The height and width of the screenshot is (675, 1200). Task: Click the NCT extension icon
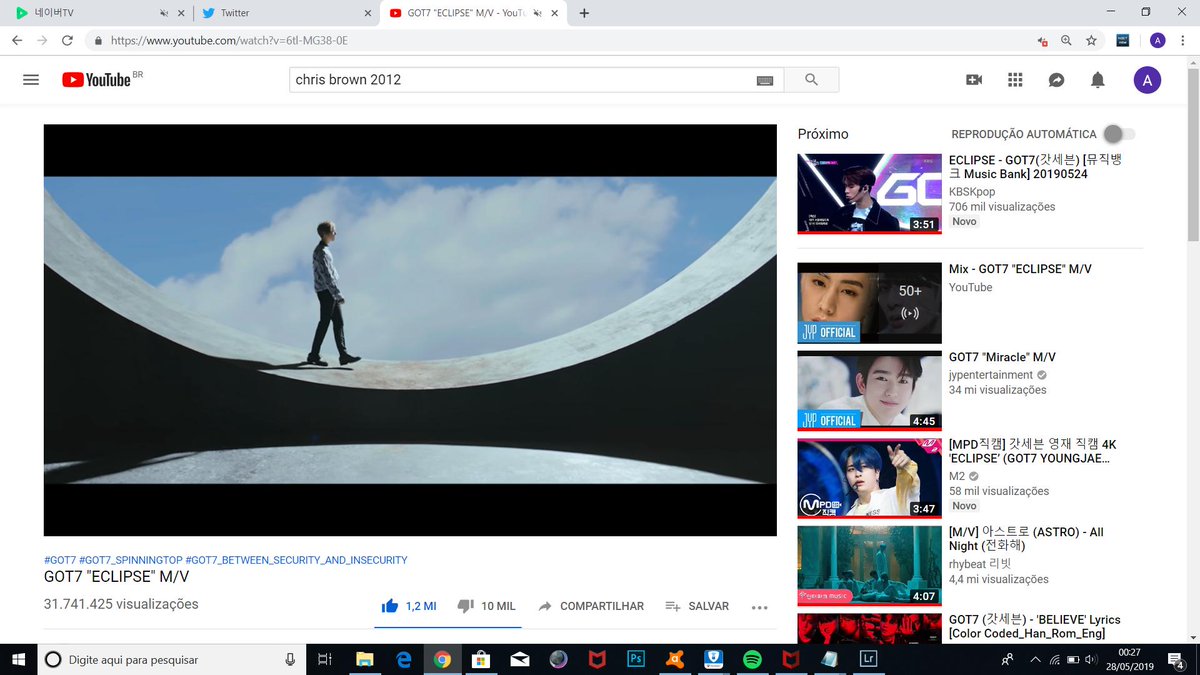(x=1123, y=41)
